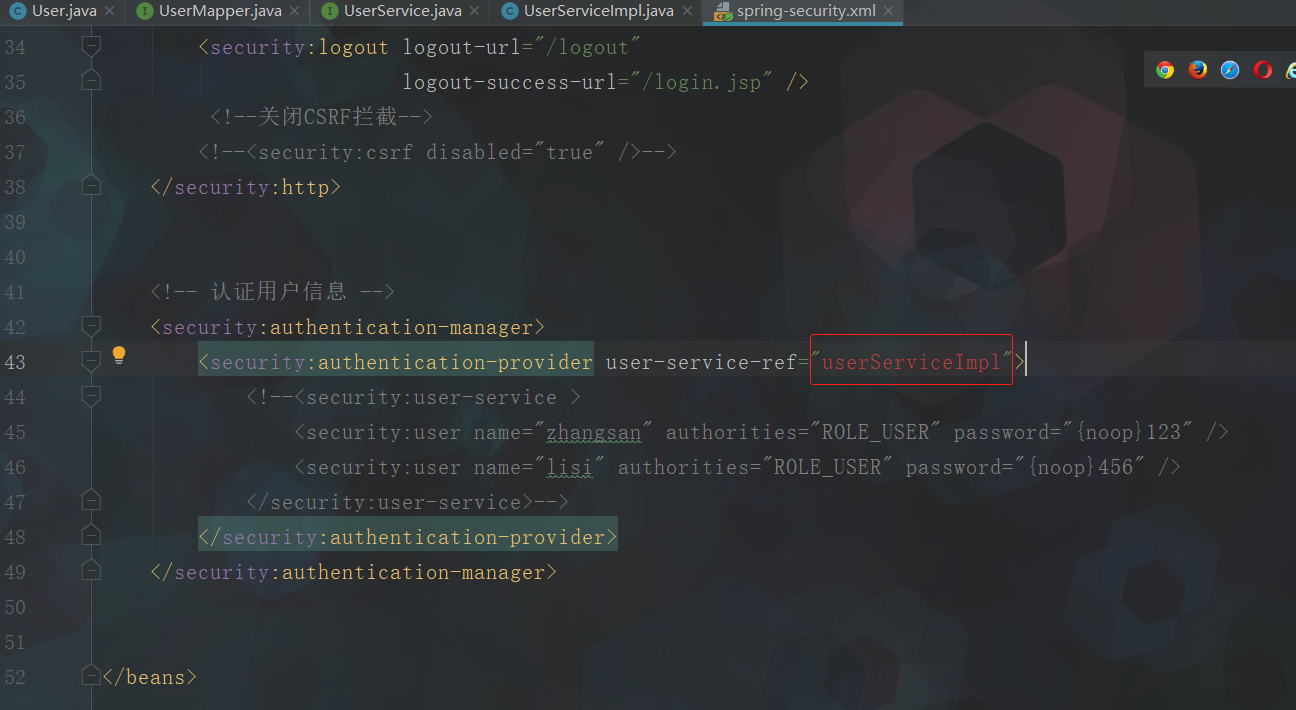Click the closing security:authentication-manager tag
The image size is (1296, 710).
[354, 572]
